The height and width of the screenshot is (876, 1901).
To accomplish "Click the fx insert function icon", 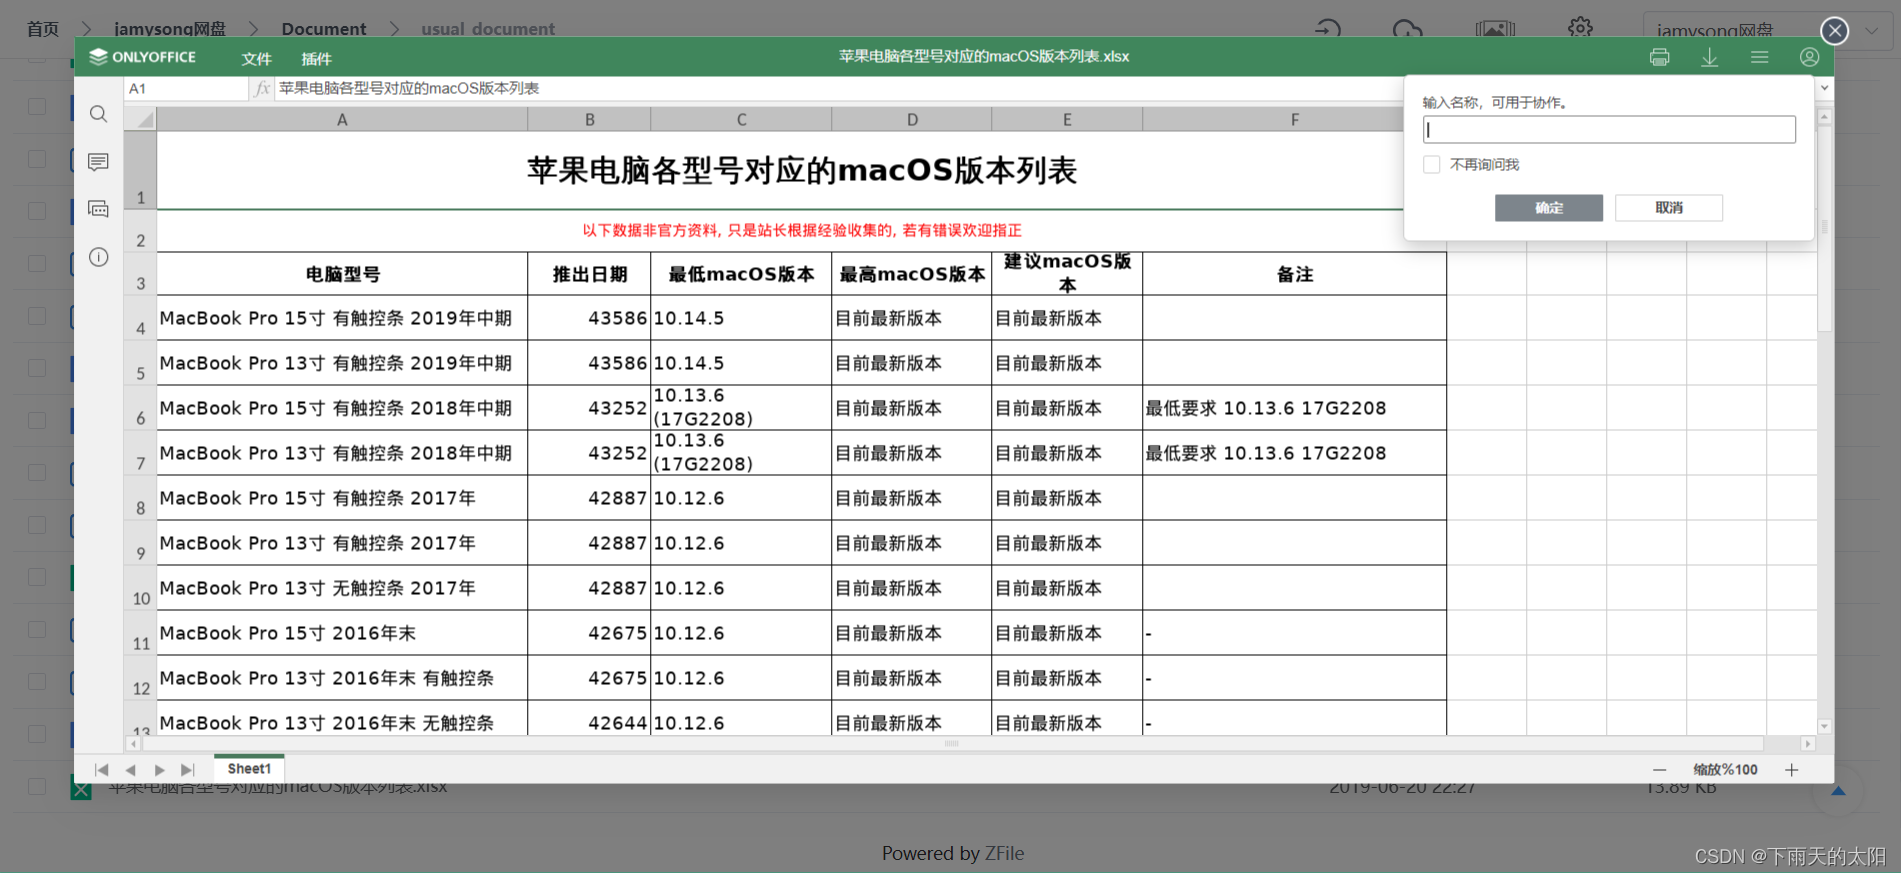I will [x=262, y=88].
